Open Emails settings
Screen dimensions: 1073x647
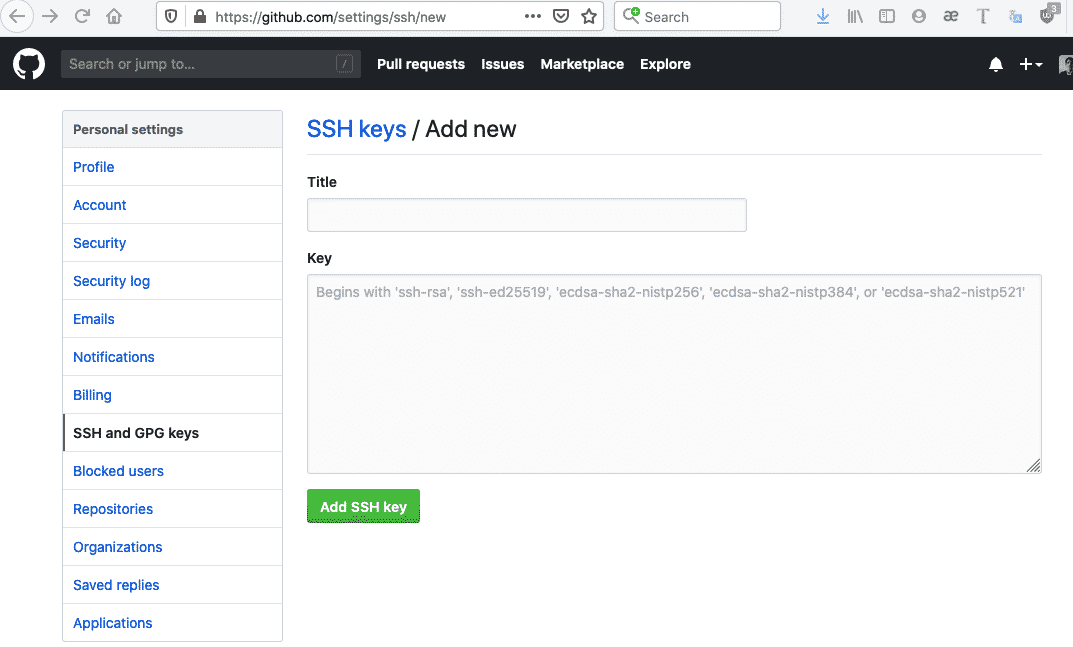coord(172,319)
